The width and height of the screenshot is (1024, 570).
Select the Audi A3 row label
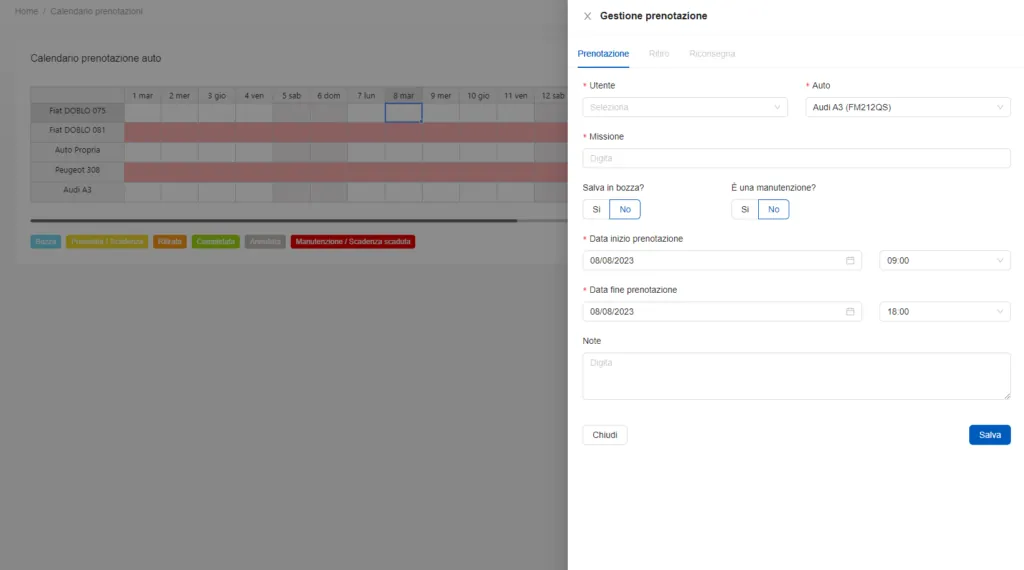[x=77, y=190]
